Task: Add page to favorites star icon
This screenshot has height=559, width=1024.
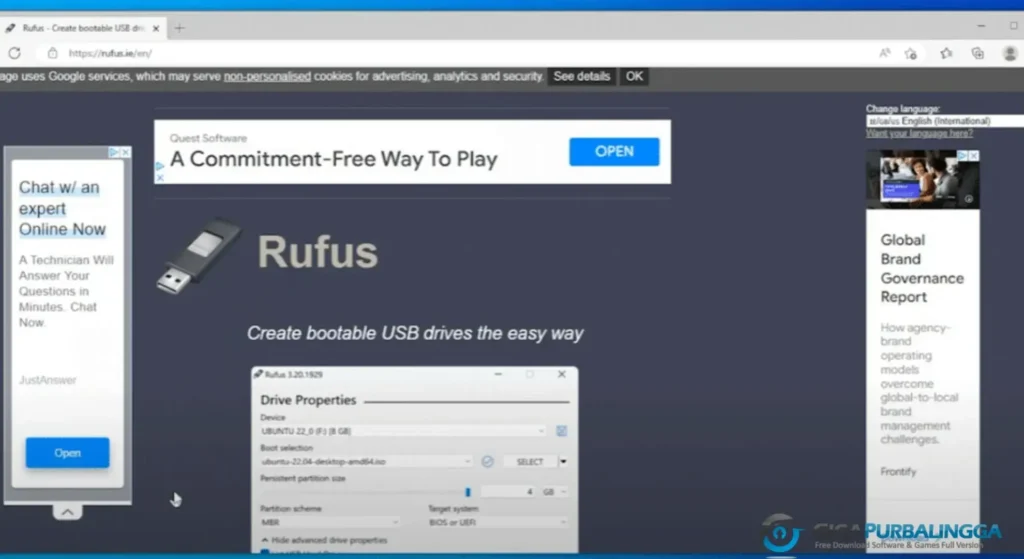Action: coord(911,54)
